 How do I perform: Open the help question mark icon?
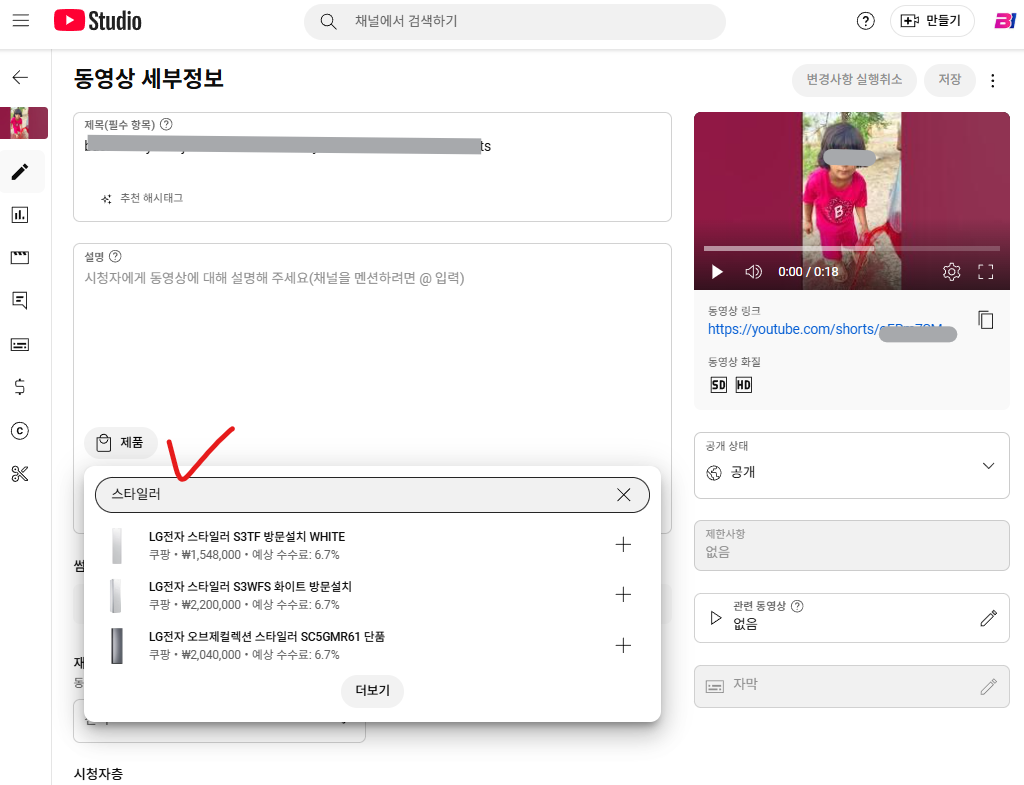[865, 22]
